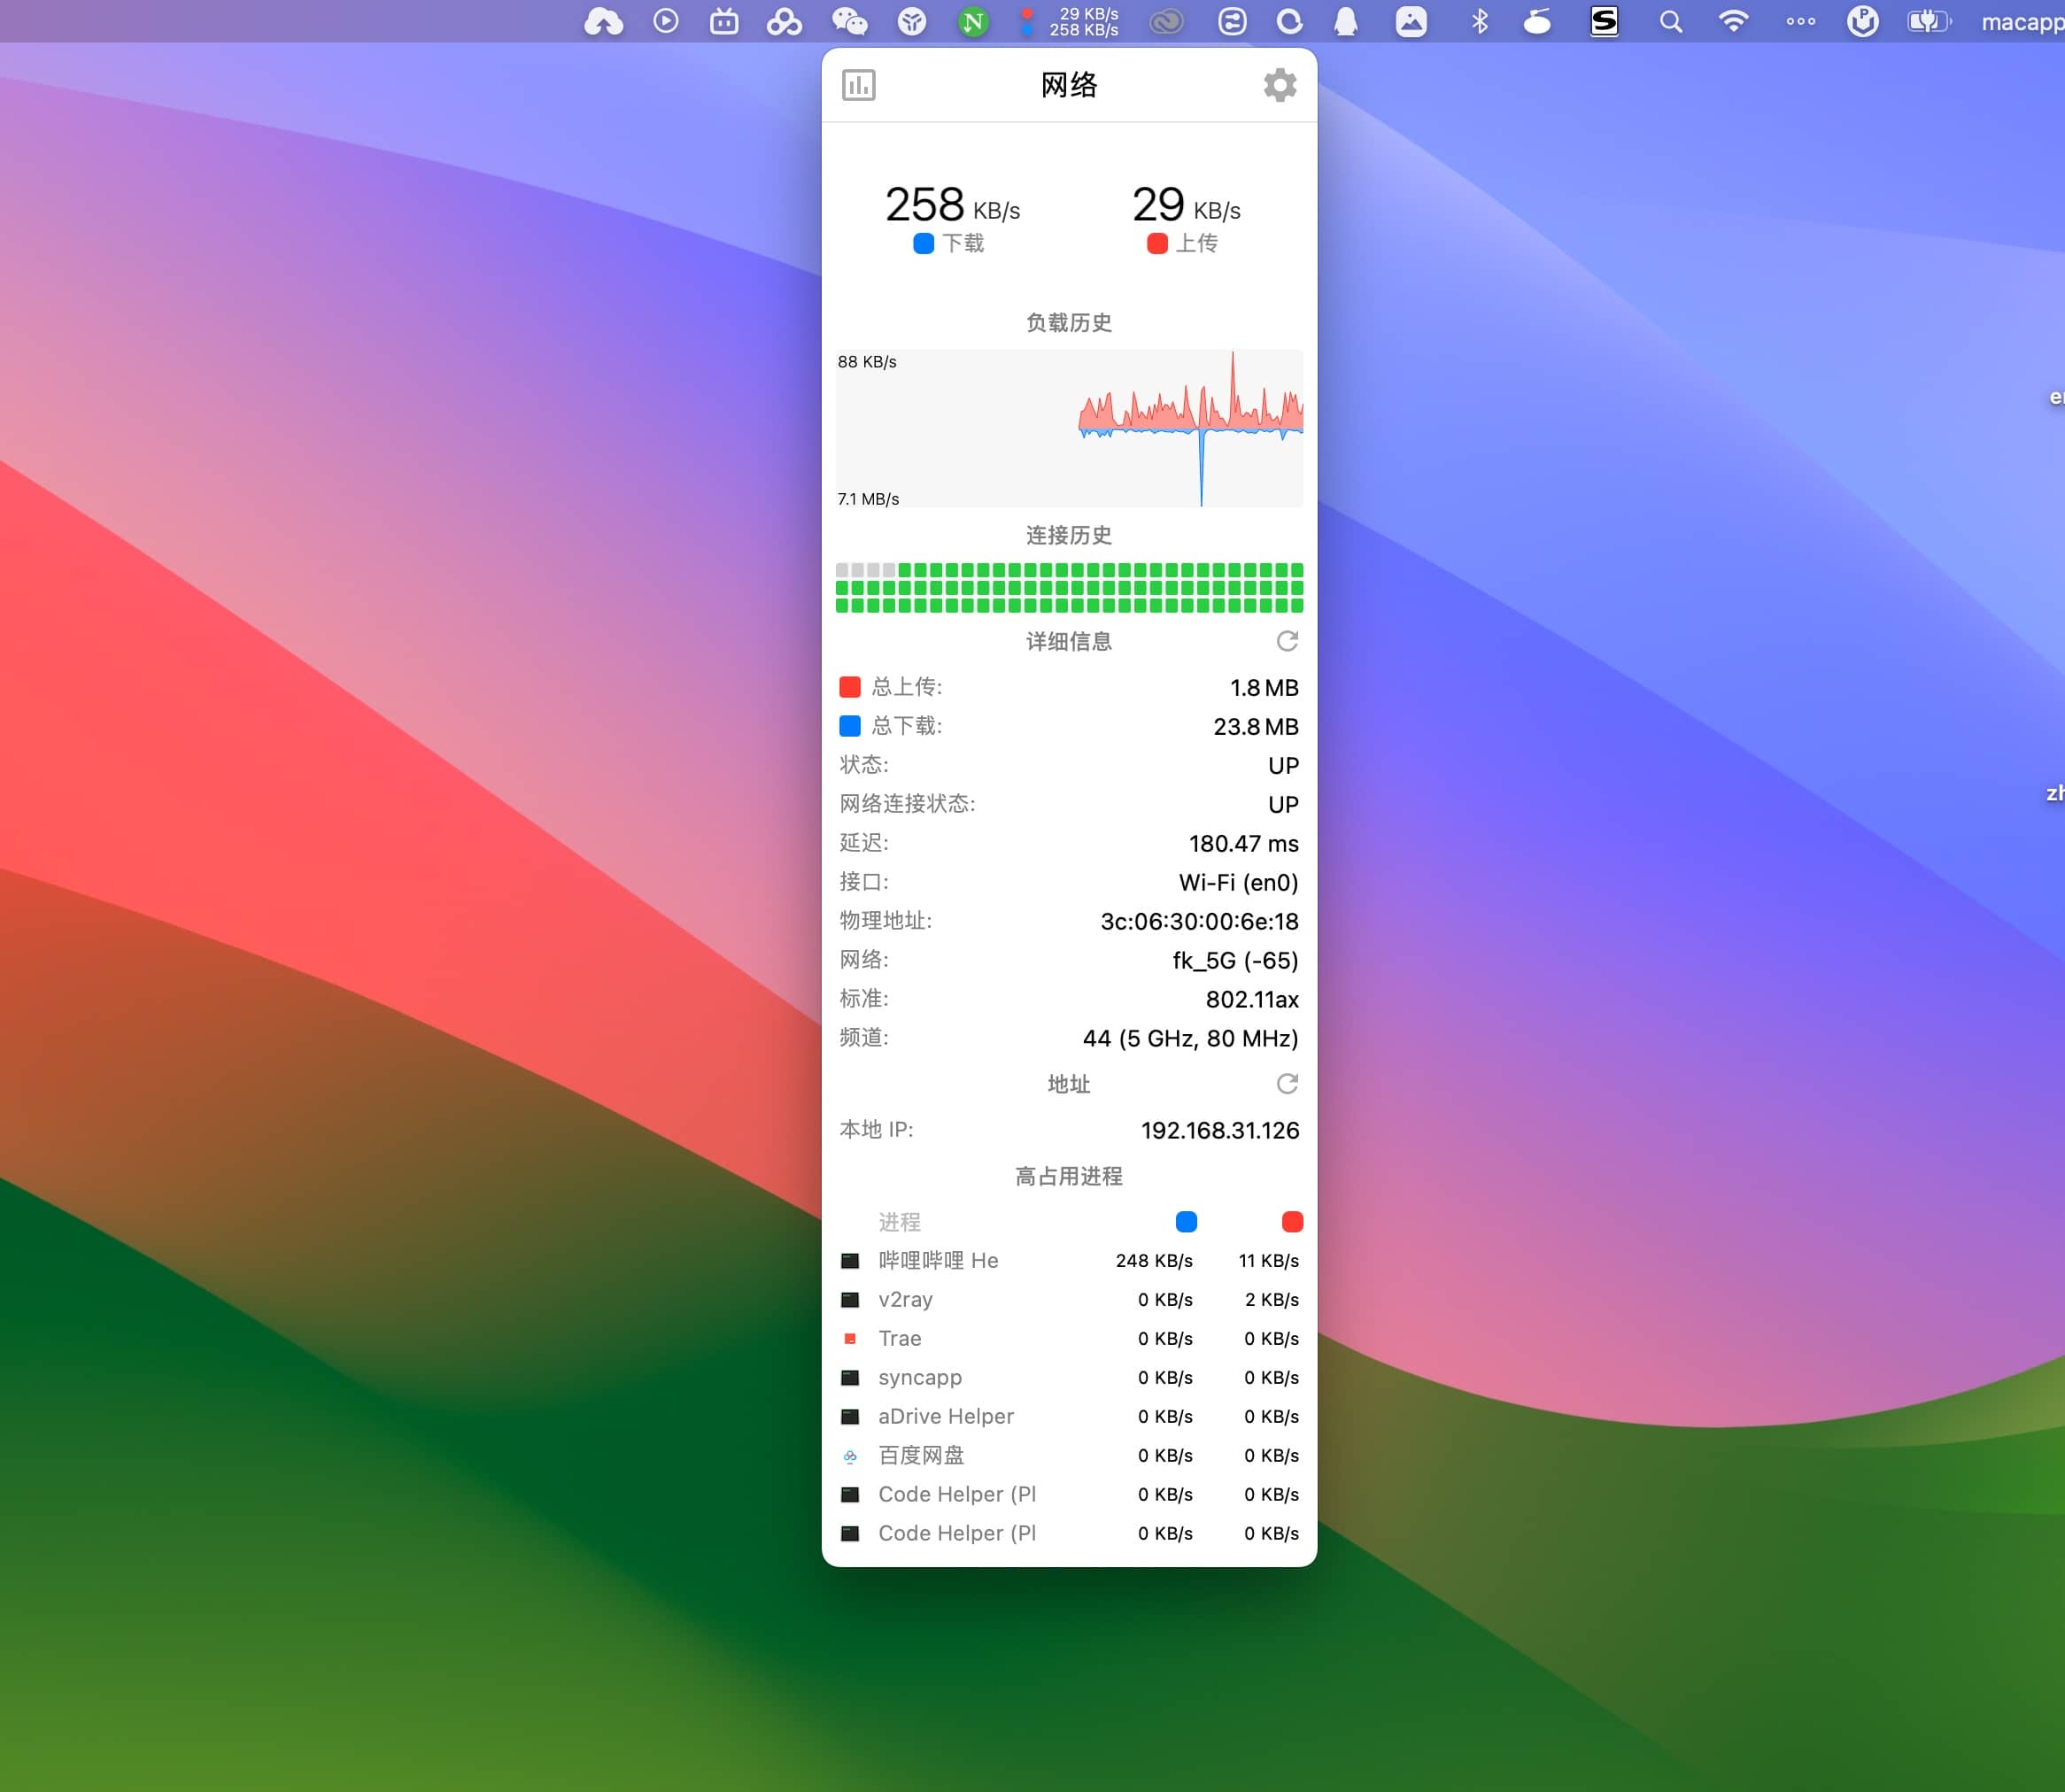Select the v2ray process row

pos(1068,1300)
